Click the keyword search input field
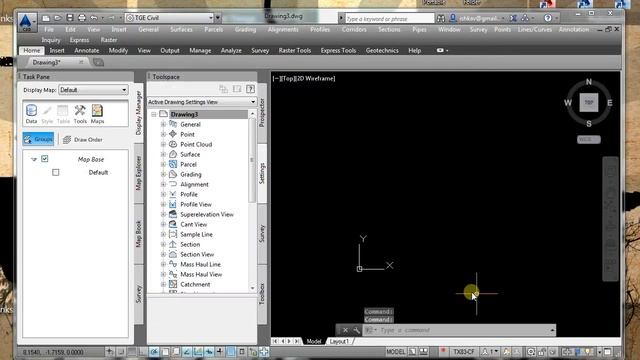The image size is (640, 360). click(389, 18)
